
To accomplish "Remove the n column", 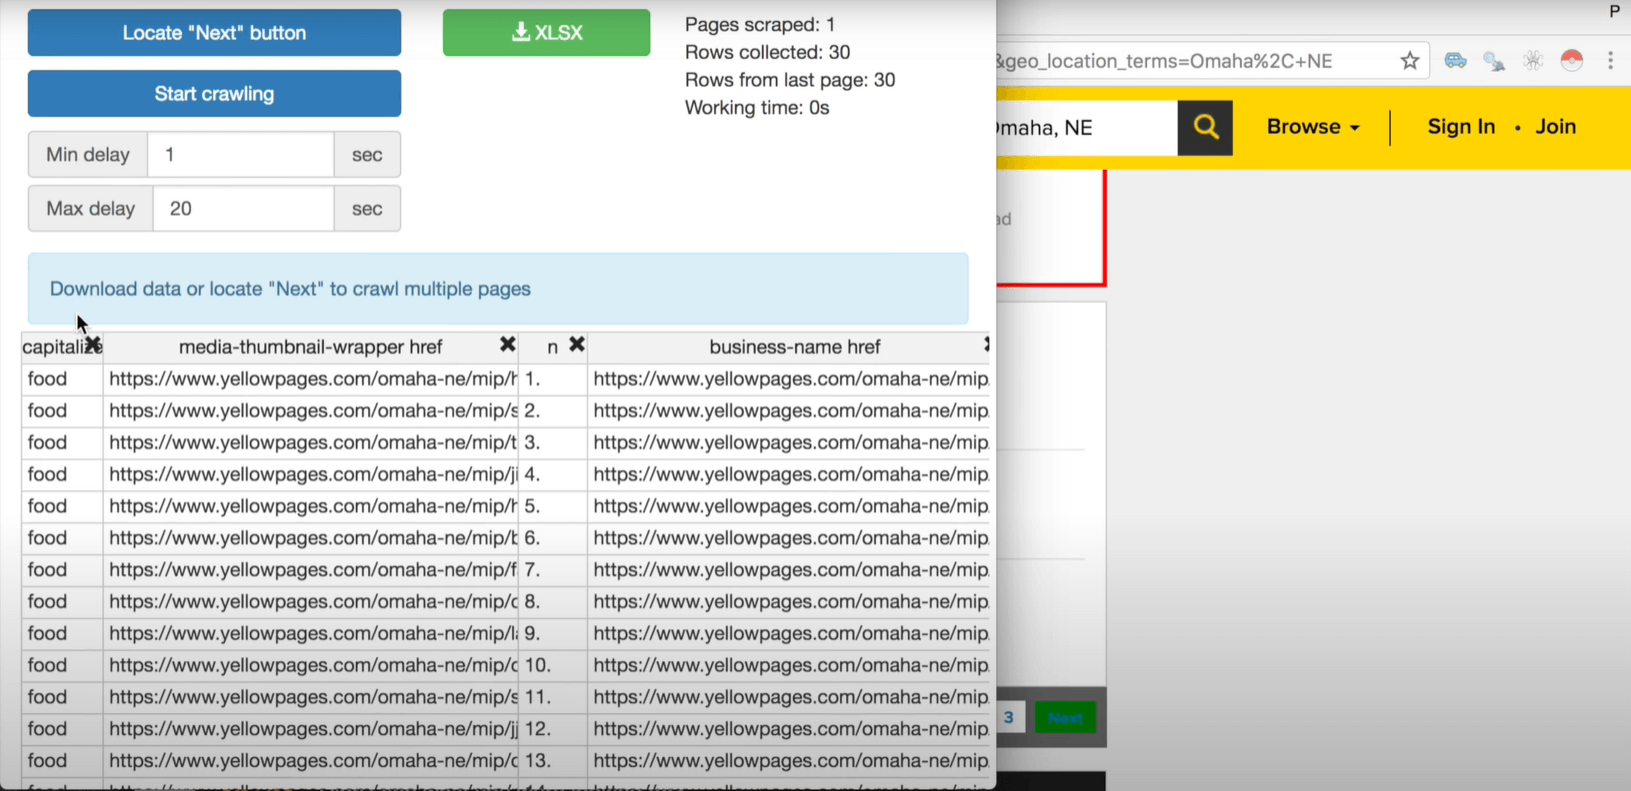I will [577, 345].
